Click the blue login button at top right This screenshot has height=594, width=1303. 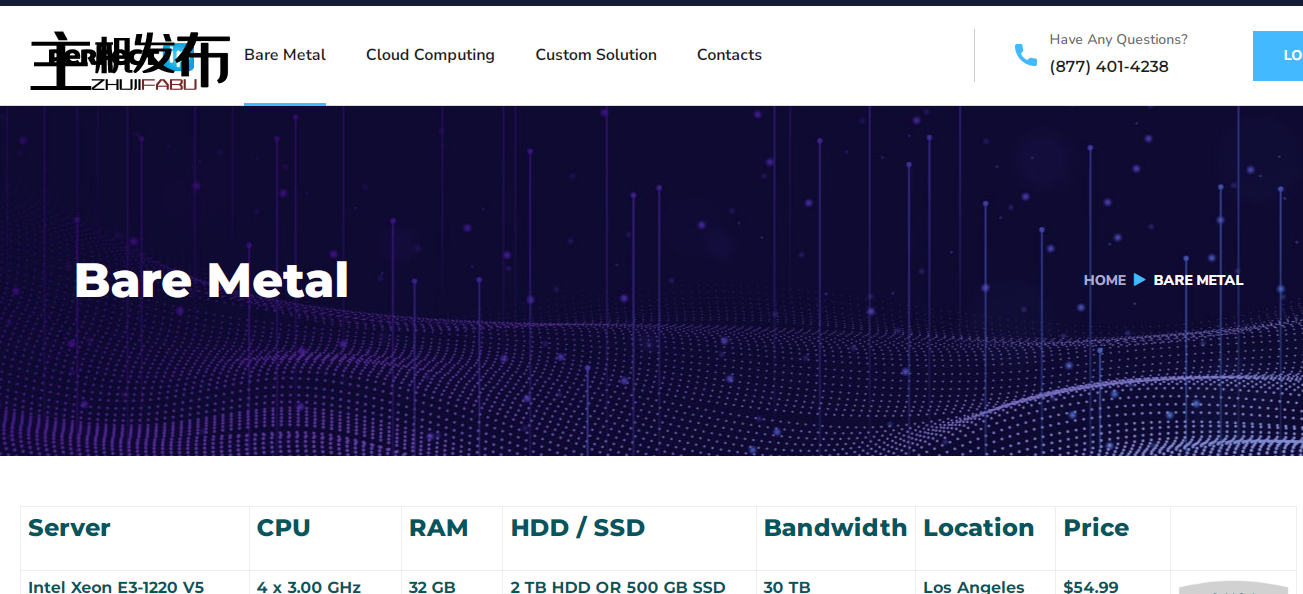click(x=1278, y=56)
